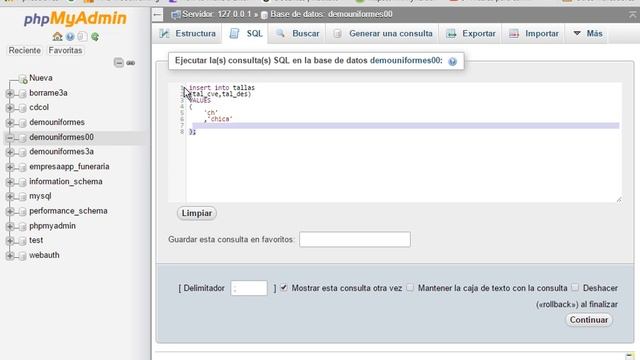640x360 pixels.
Task: Switch to the SQL tab
Action: click(246, 33)
